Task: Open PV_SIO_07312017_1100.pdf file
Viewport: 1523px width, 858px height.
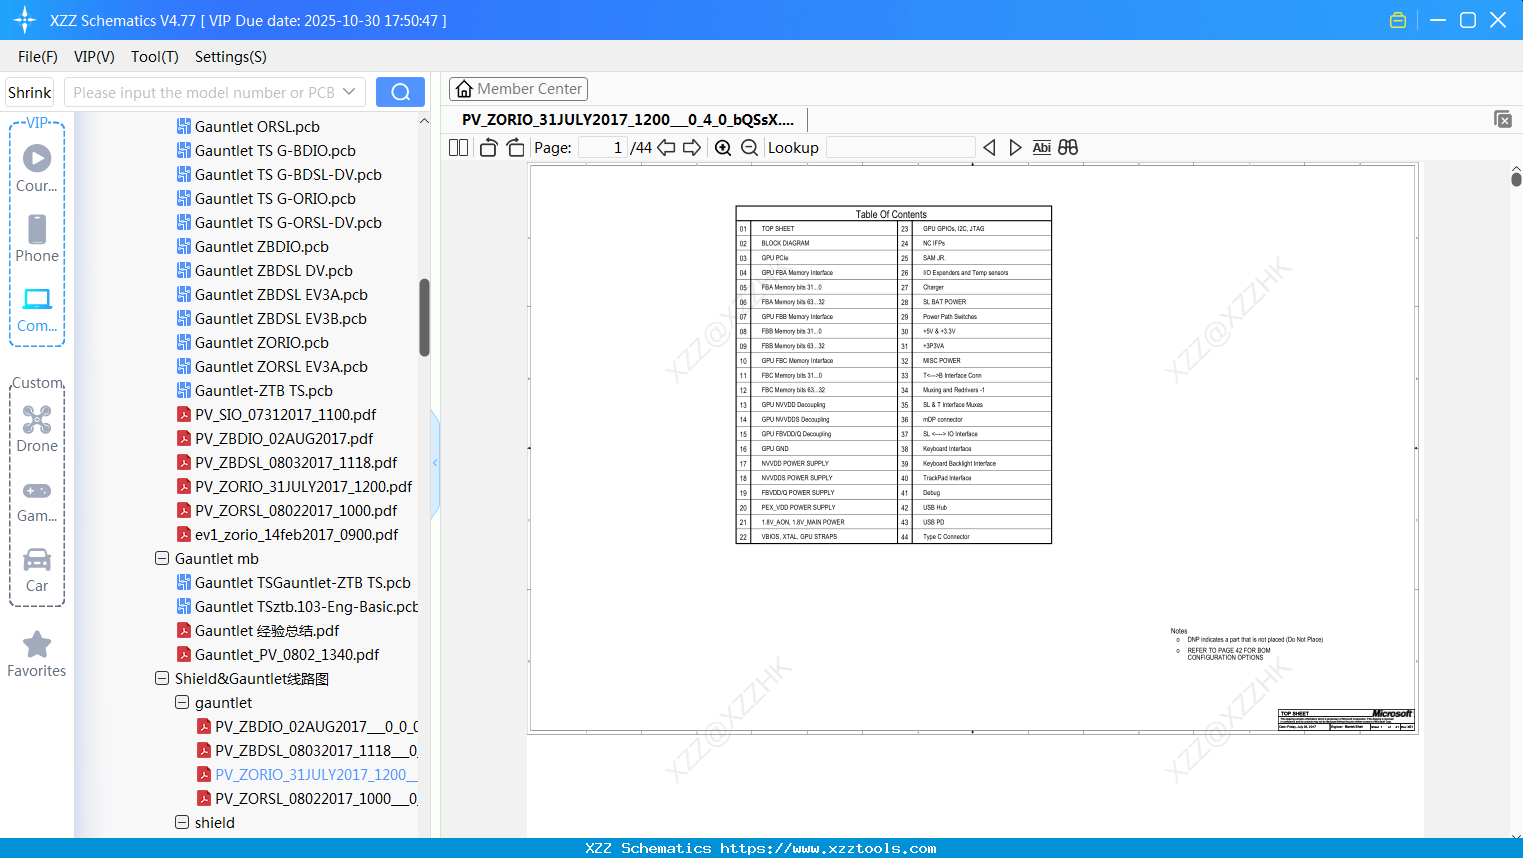Action: tap(285, 415)
